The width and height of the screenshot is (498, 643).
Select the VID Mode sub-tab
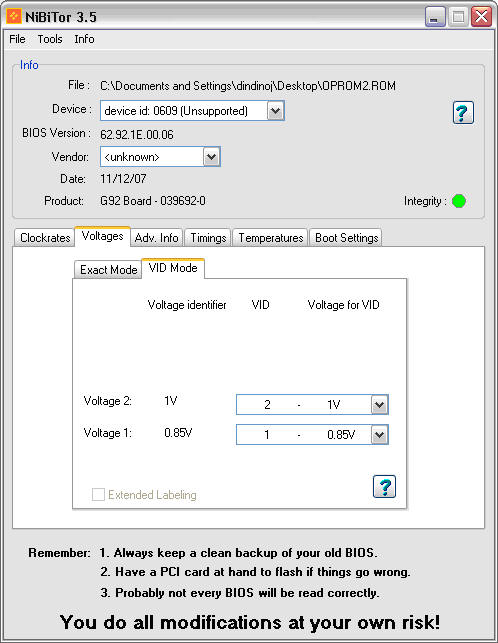(173, 268)
